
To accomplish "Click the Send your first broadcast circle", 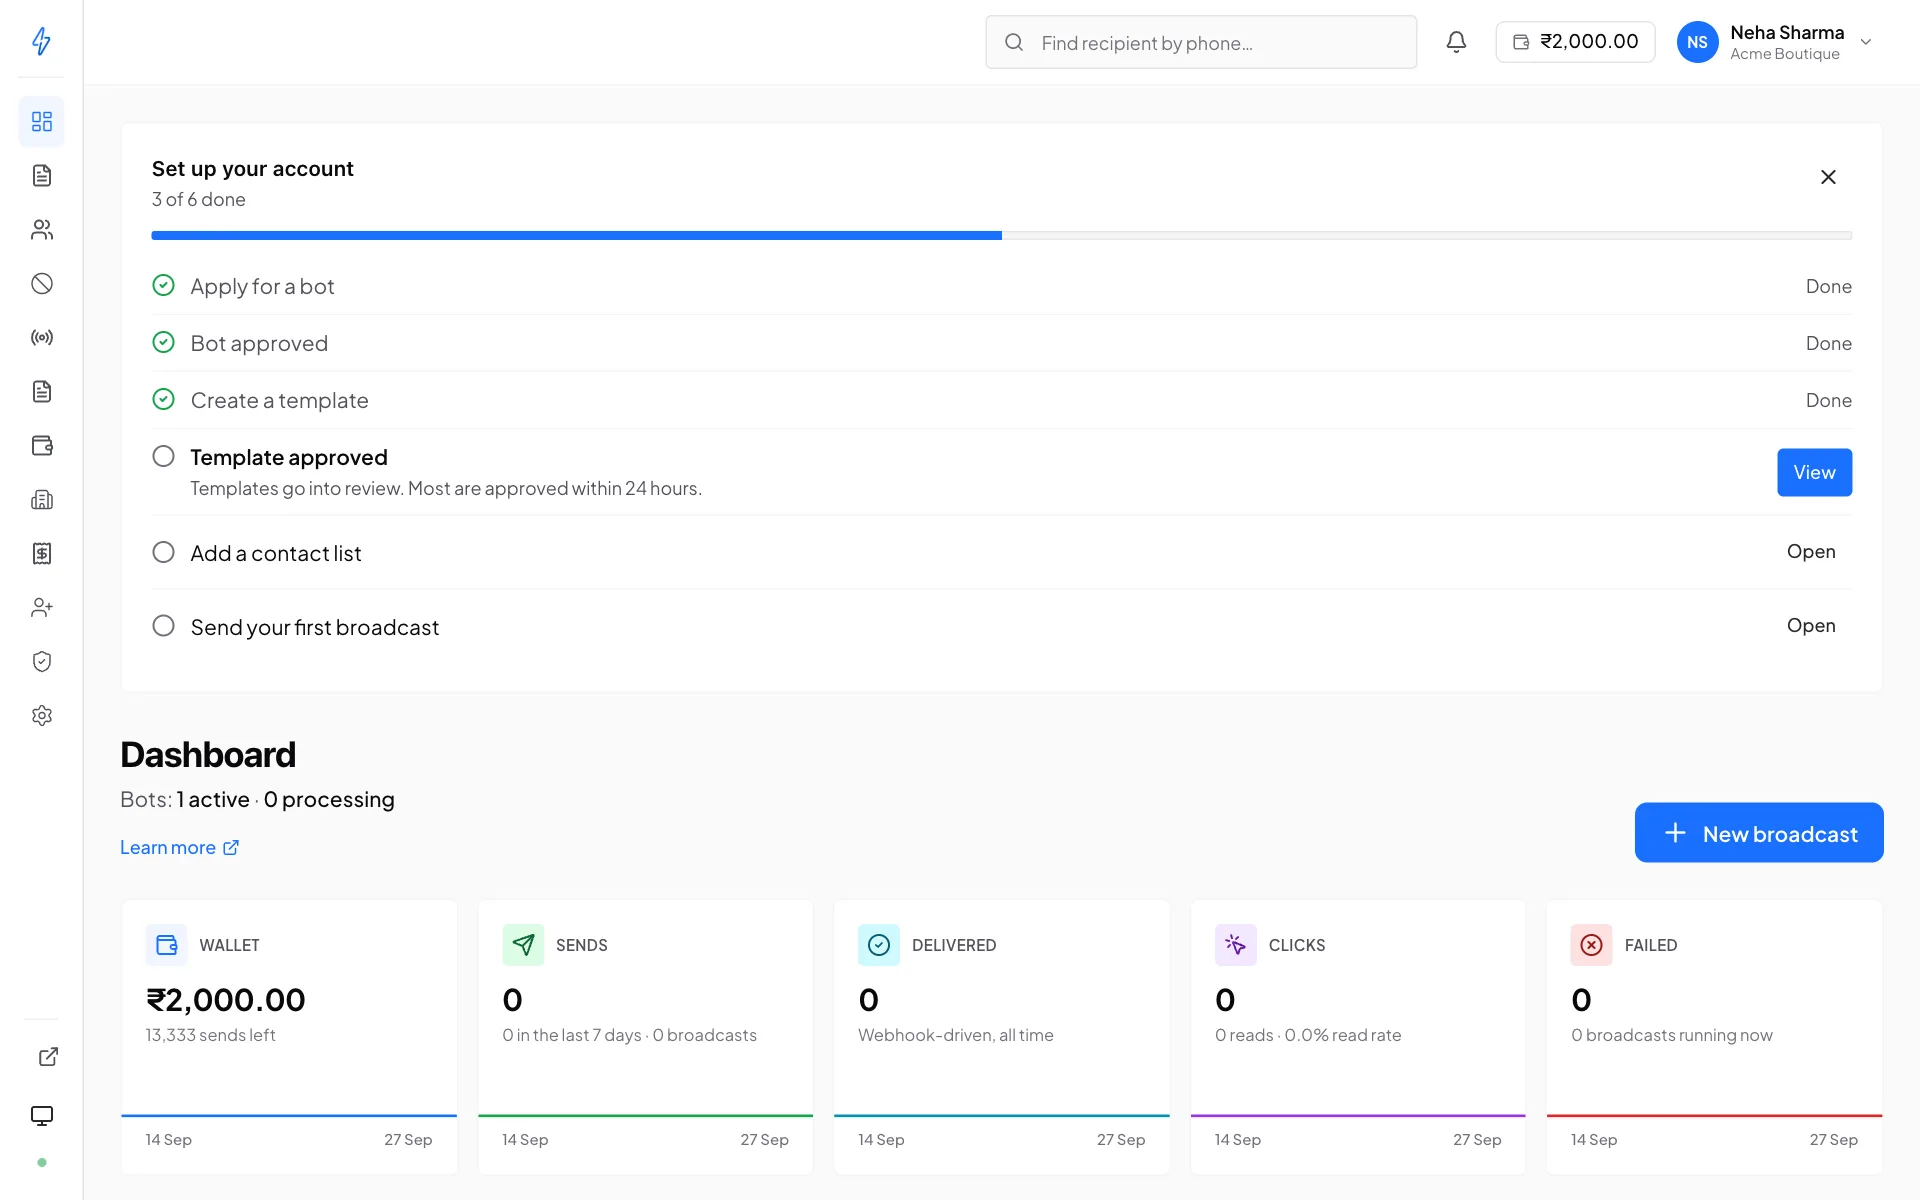I will (x=163, y=626).
